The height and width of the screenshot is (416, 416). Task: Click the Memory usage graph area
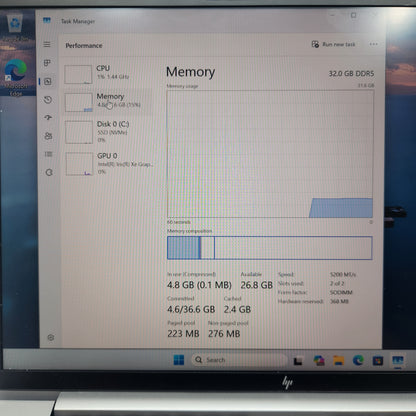click(x=270, y=154)
